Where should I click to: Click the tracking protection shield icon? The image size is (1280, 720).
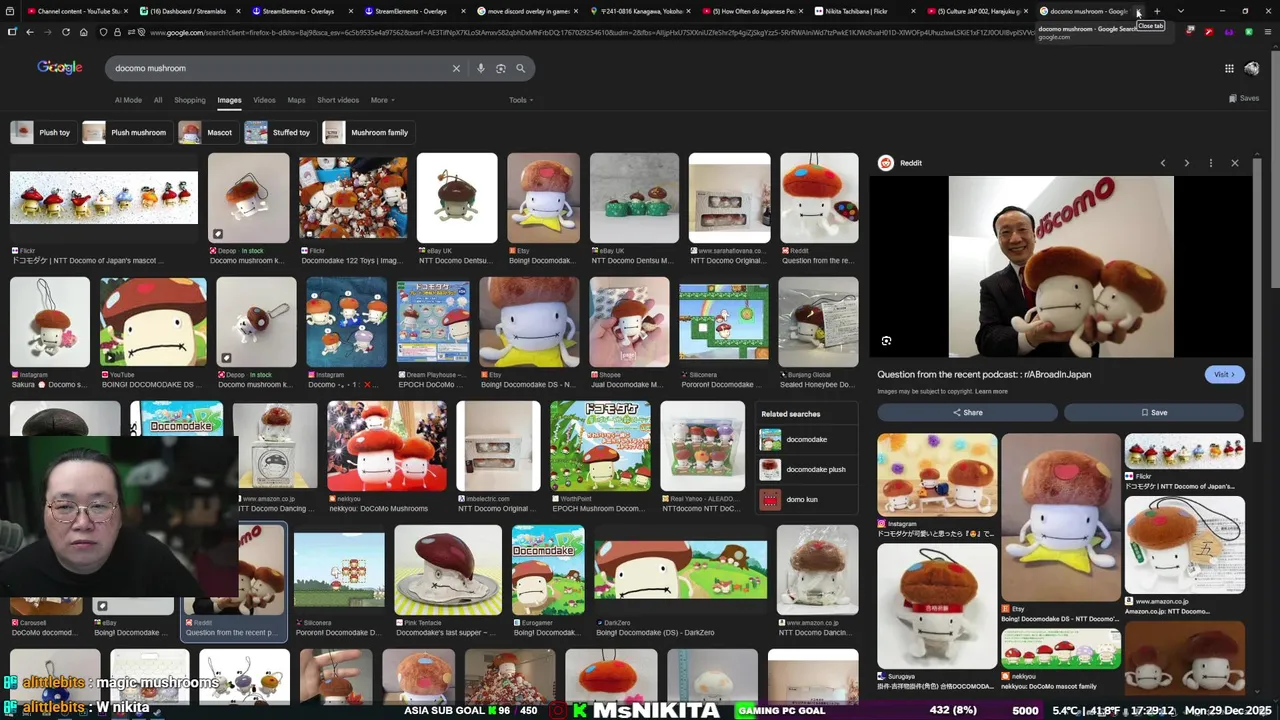tap(103, 32)
